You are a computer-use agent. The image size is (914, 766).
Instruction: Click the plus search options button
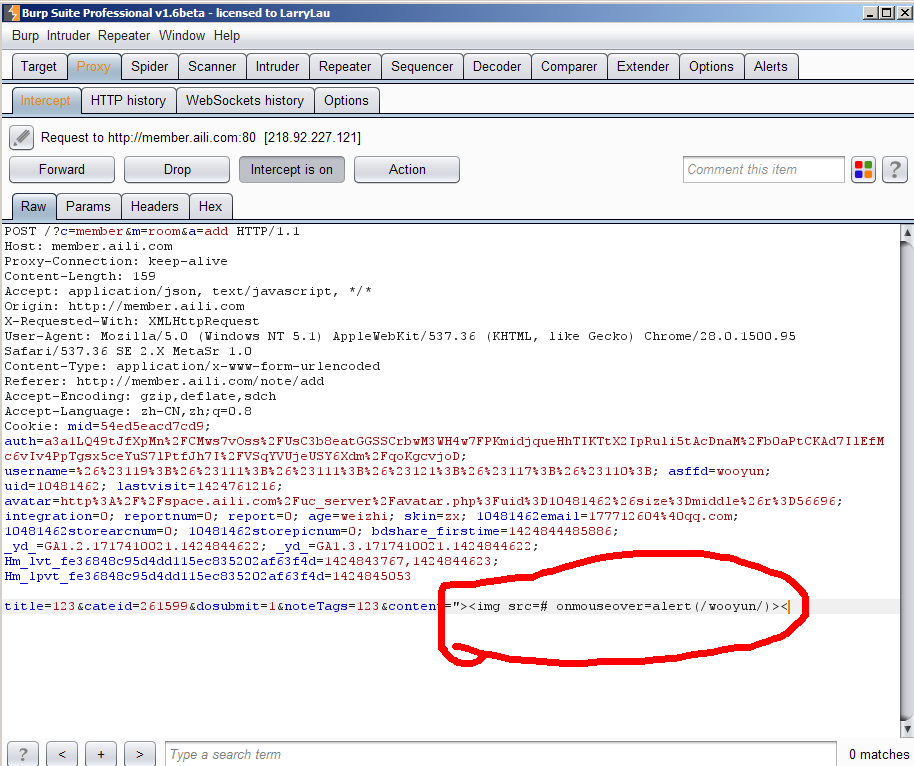pos(101,754)
